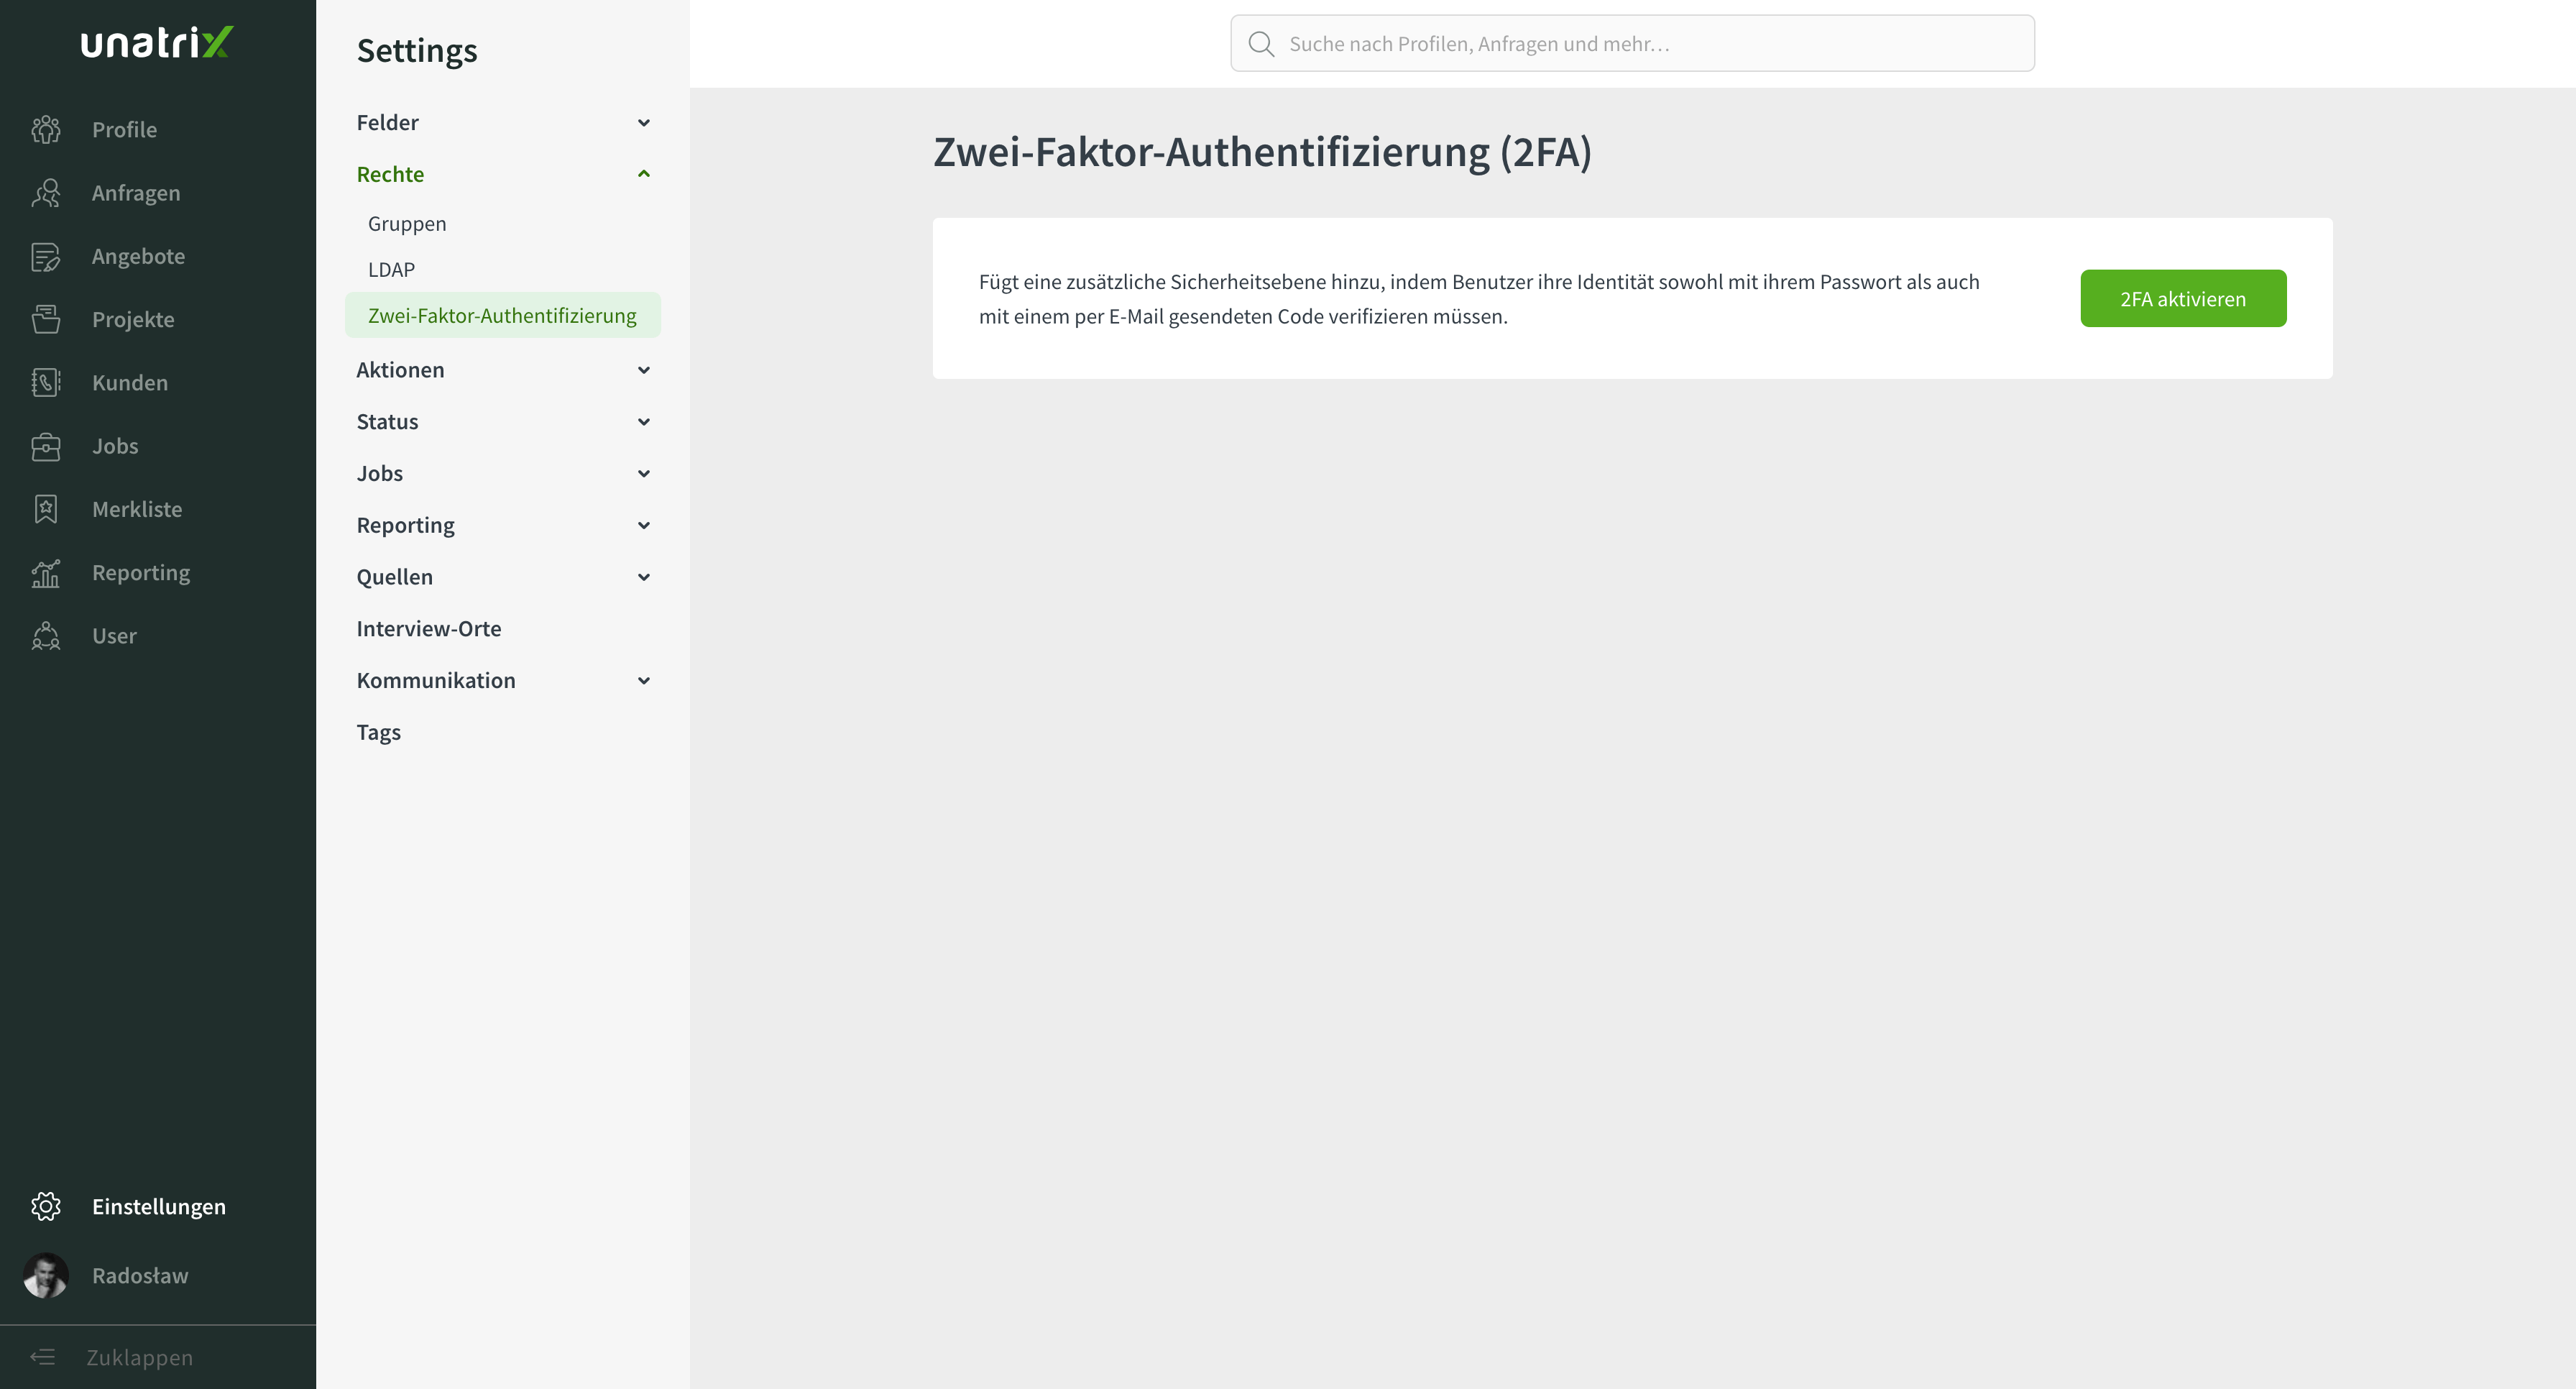The width and height of the screenshot is (2576, 1389).
Task: Click the Angebote sidebar icon
Action: pyautogui.click(x=46, y=256)
